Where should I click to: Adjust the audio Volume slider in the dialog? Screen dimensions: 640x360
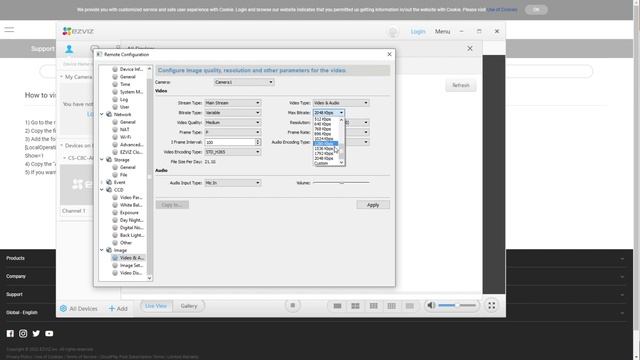(341, 183)
